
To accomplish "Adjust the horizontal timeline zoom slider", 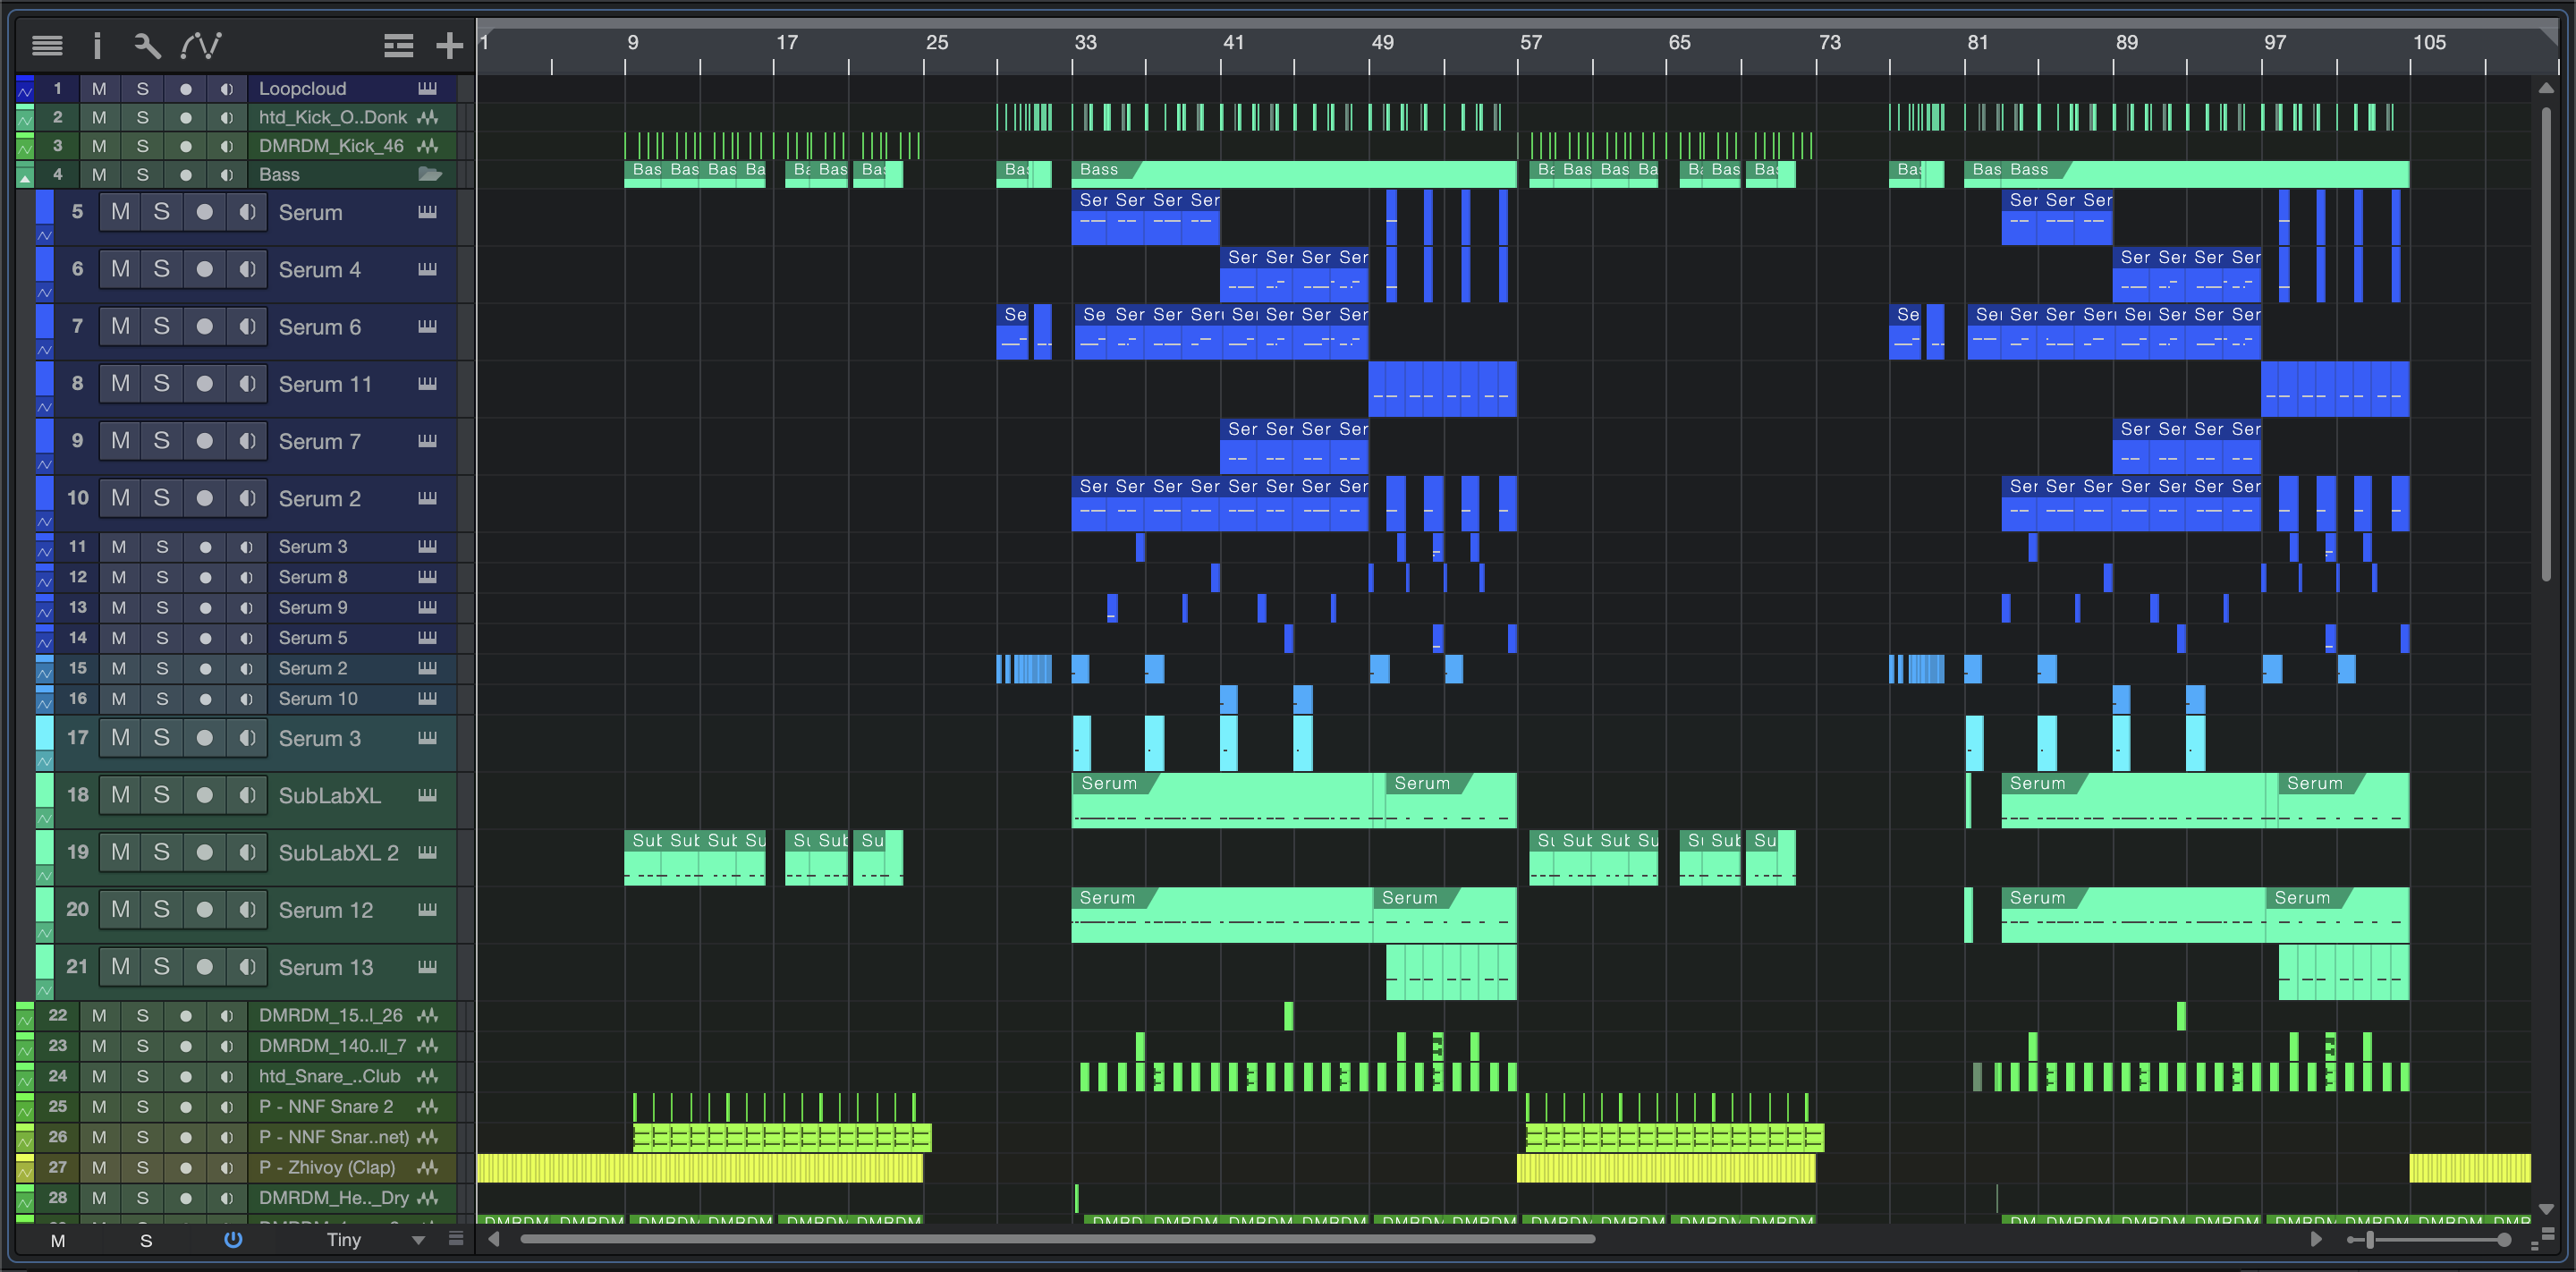I will (x=2369, y=1240).
